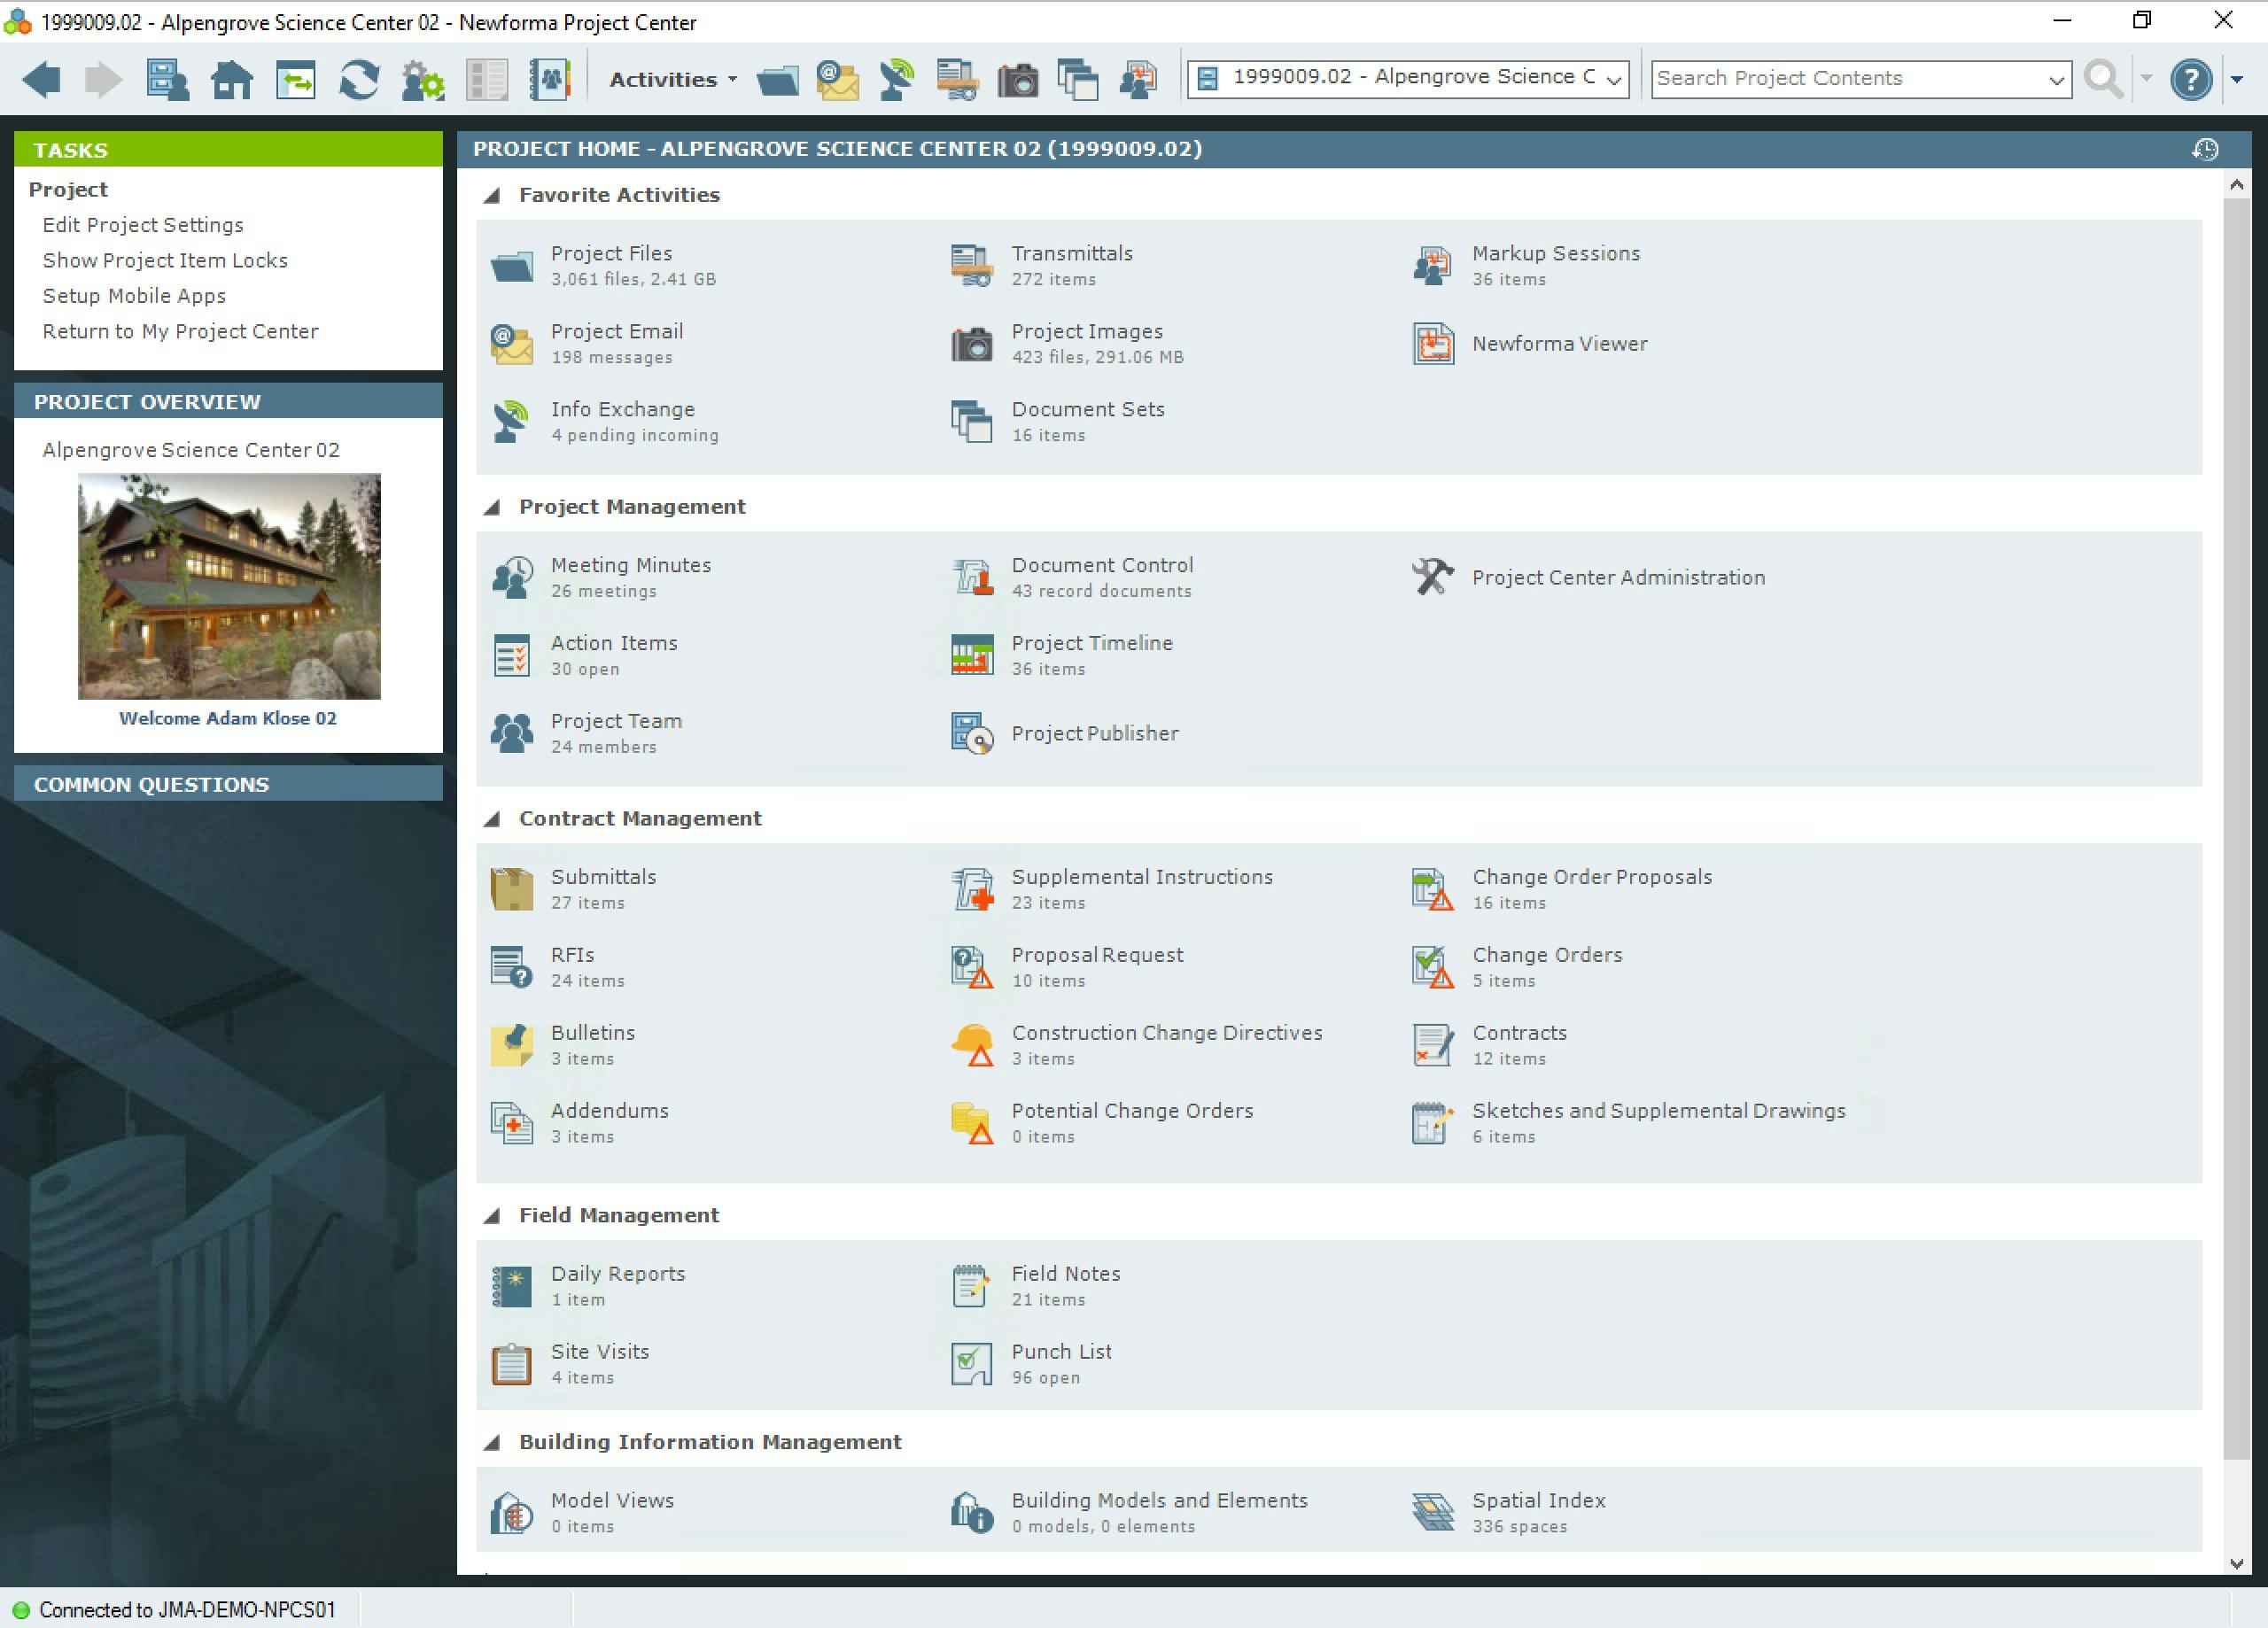Click the Project Images camera toolbar icon

click(1017, 79)
